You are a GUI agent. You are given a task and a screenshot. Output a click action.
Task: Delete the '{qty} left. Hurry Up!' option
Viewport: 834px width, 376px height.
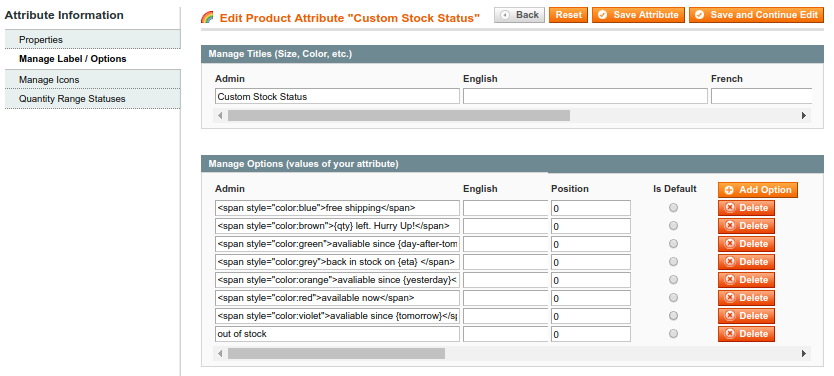click(746, 226)
